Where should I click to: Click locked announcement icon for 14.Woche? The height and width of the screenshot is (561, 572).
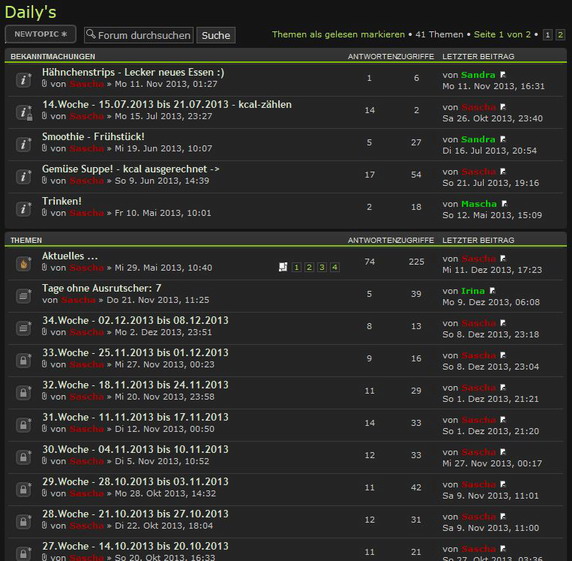(x=24, y=112)
